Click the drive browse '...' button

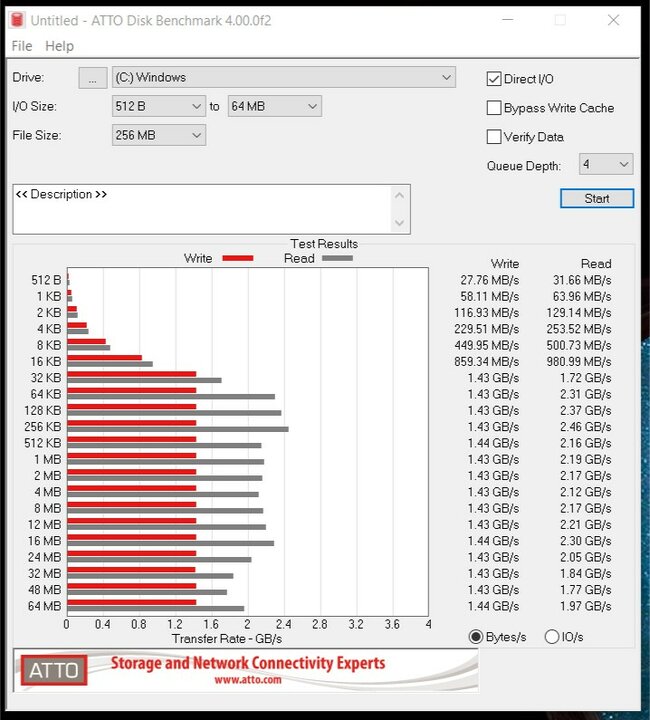point(93,78)
